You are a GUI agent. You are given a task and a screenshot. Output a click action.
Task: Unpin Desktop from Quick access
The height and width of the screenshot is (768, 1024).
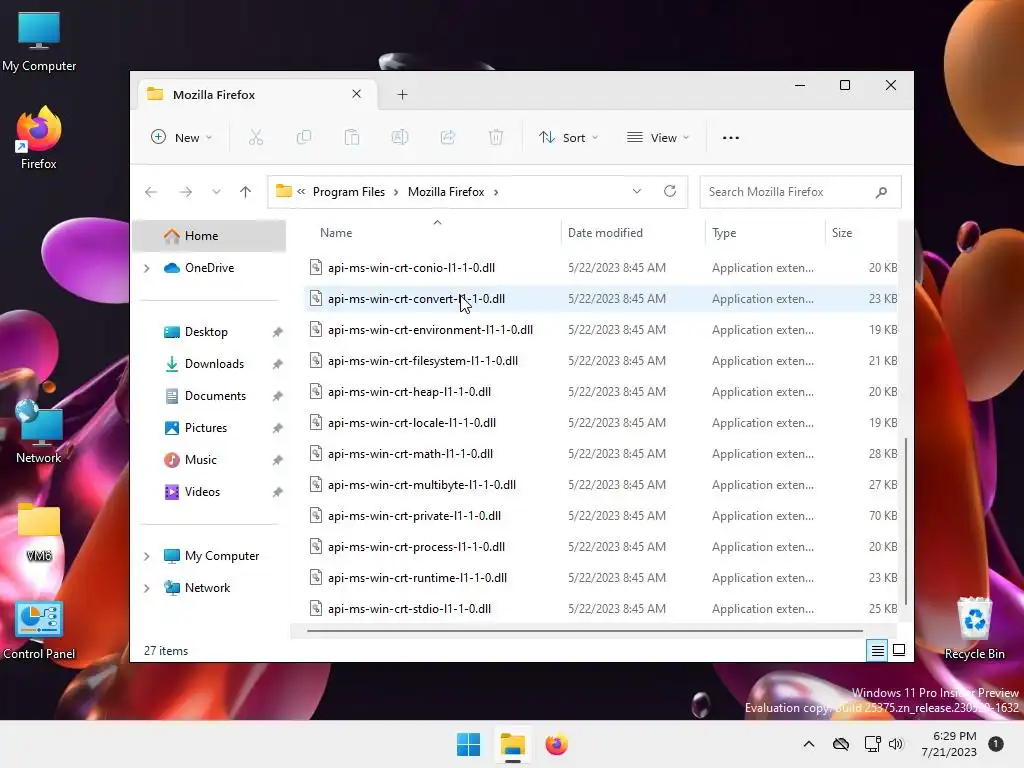pos(278,332)
